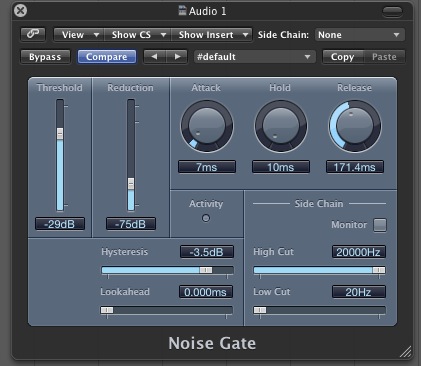The image size is (421, 366).
Task: Open the Show Insert dropdown
Action: 211,35
